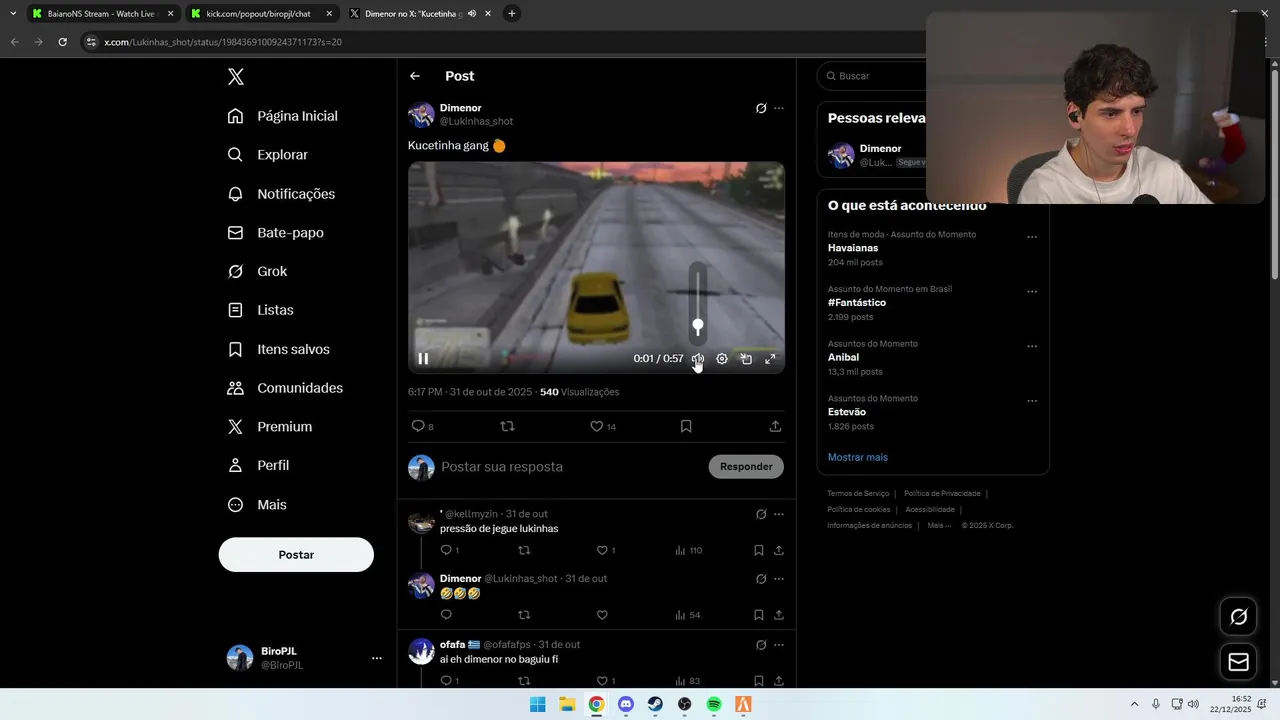Open Explorar in the sidebar
This screenshot has width=1280, height=720.
click(268, 155)
